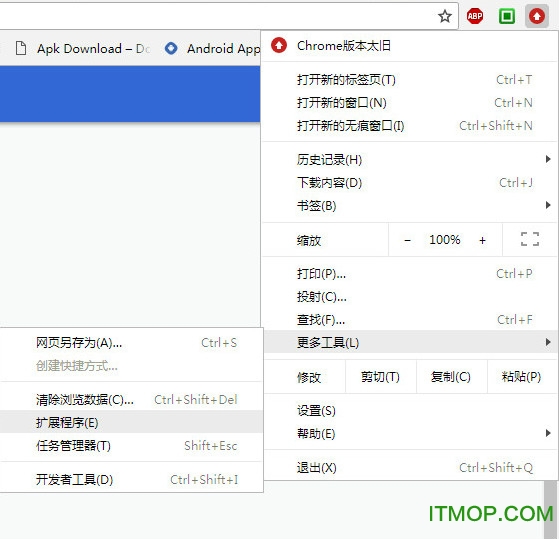Viewport: 559px width, 539px height.
Task: Choose 查找(F)... menu item
Action: pos(410,320)
